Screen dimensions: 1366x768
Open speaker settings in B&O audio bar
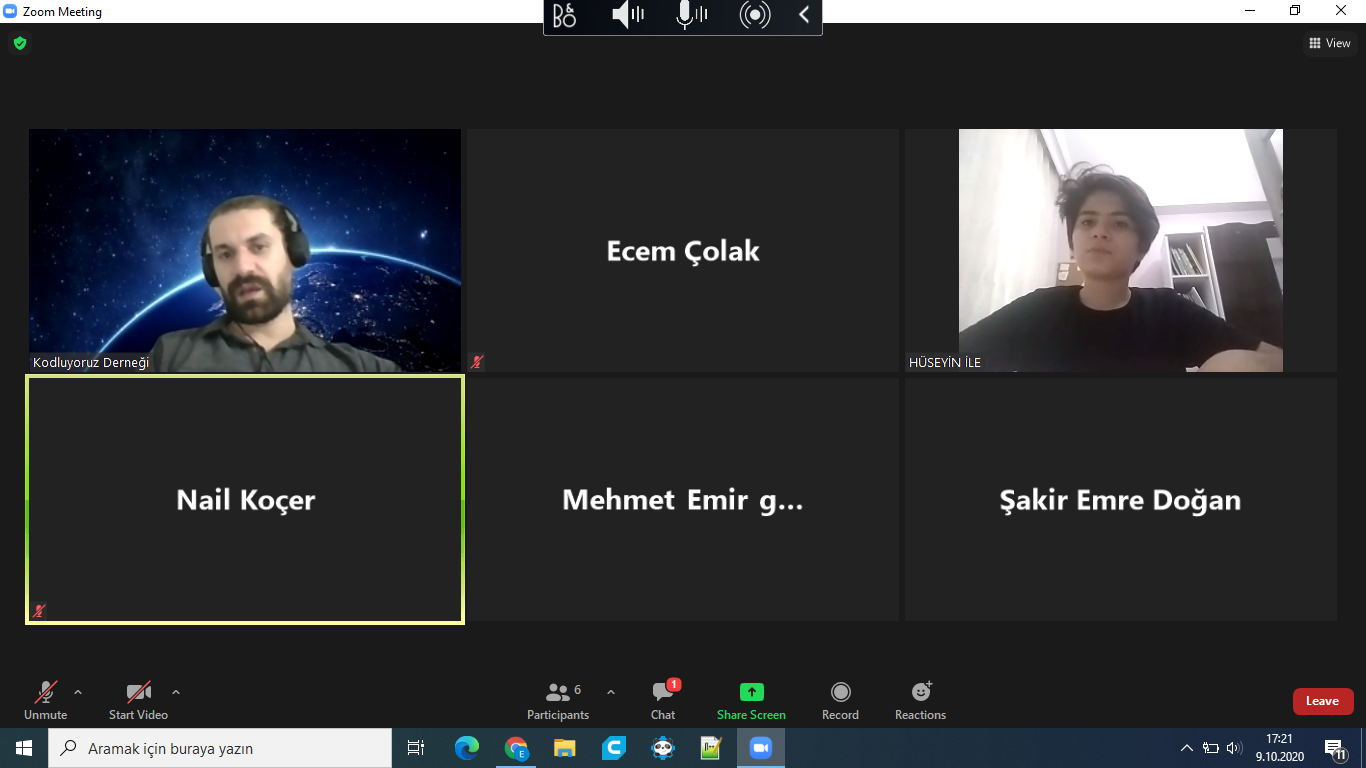(628, 15)
